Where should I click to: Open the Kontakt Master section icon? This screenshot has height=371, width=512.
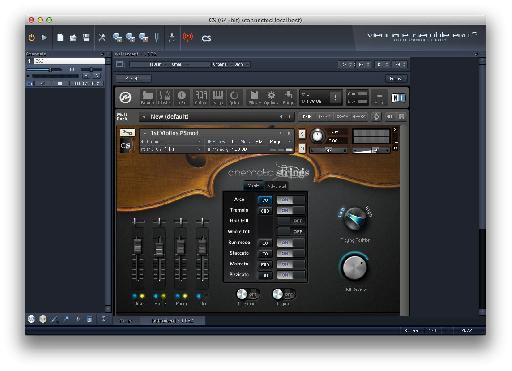(164, 97)
